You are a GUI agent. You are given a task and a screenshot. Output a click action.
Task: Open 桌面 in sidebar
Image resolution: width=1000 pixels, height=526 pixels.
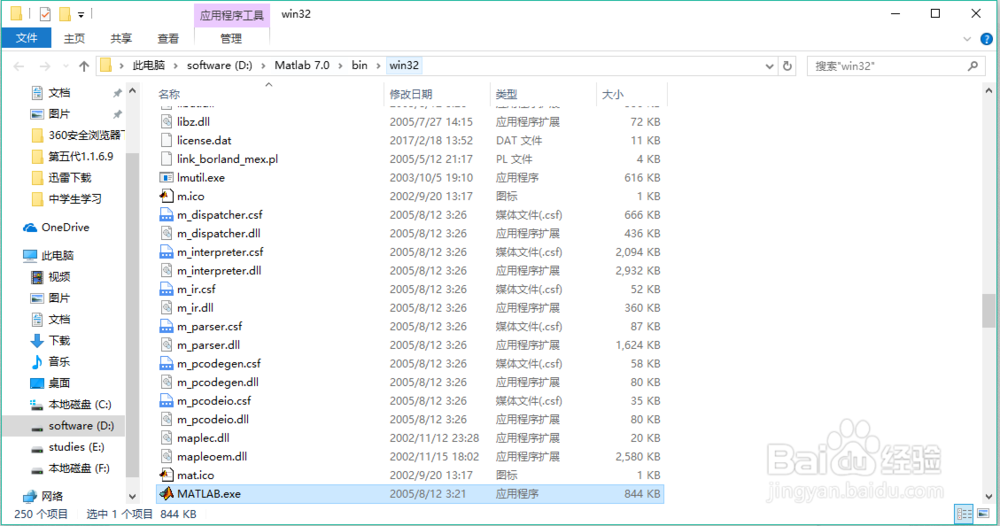tap(50, 383)
